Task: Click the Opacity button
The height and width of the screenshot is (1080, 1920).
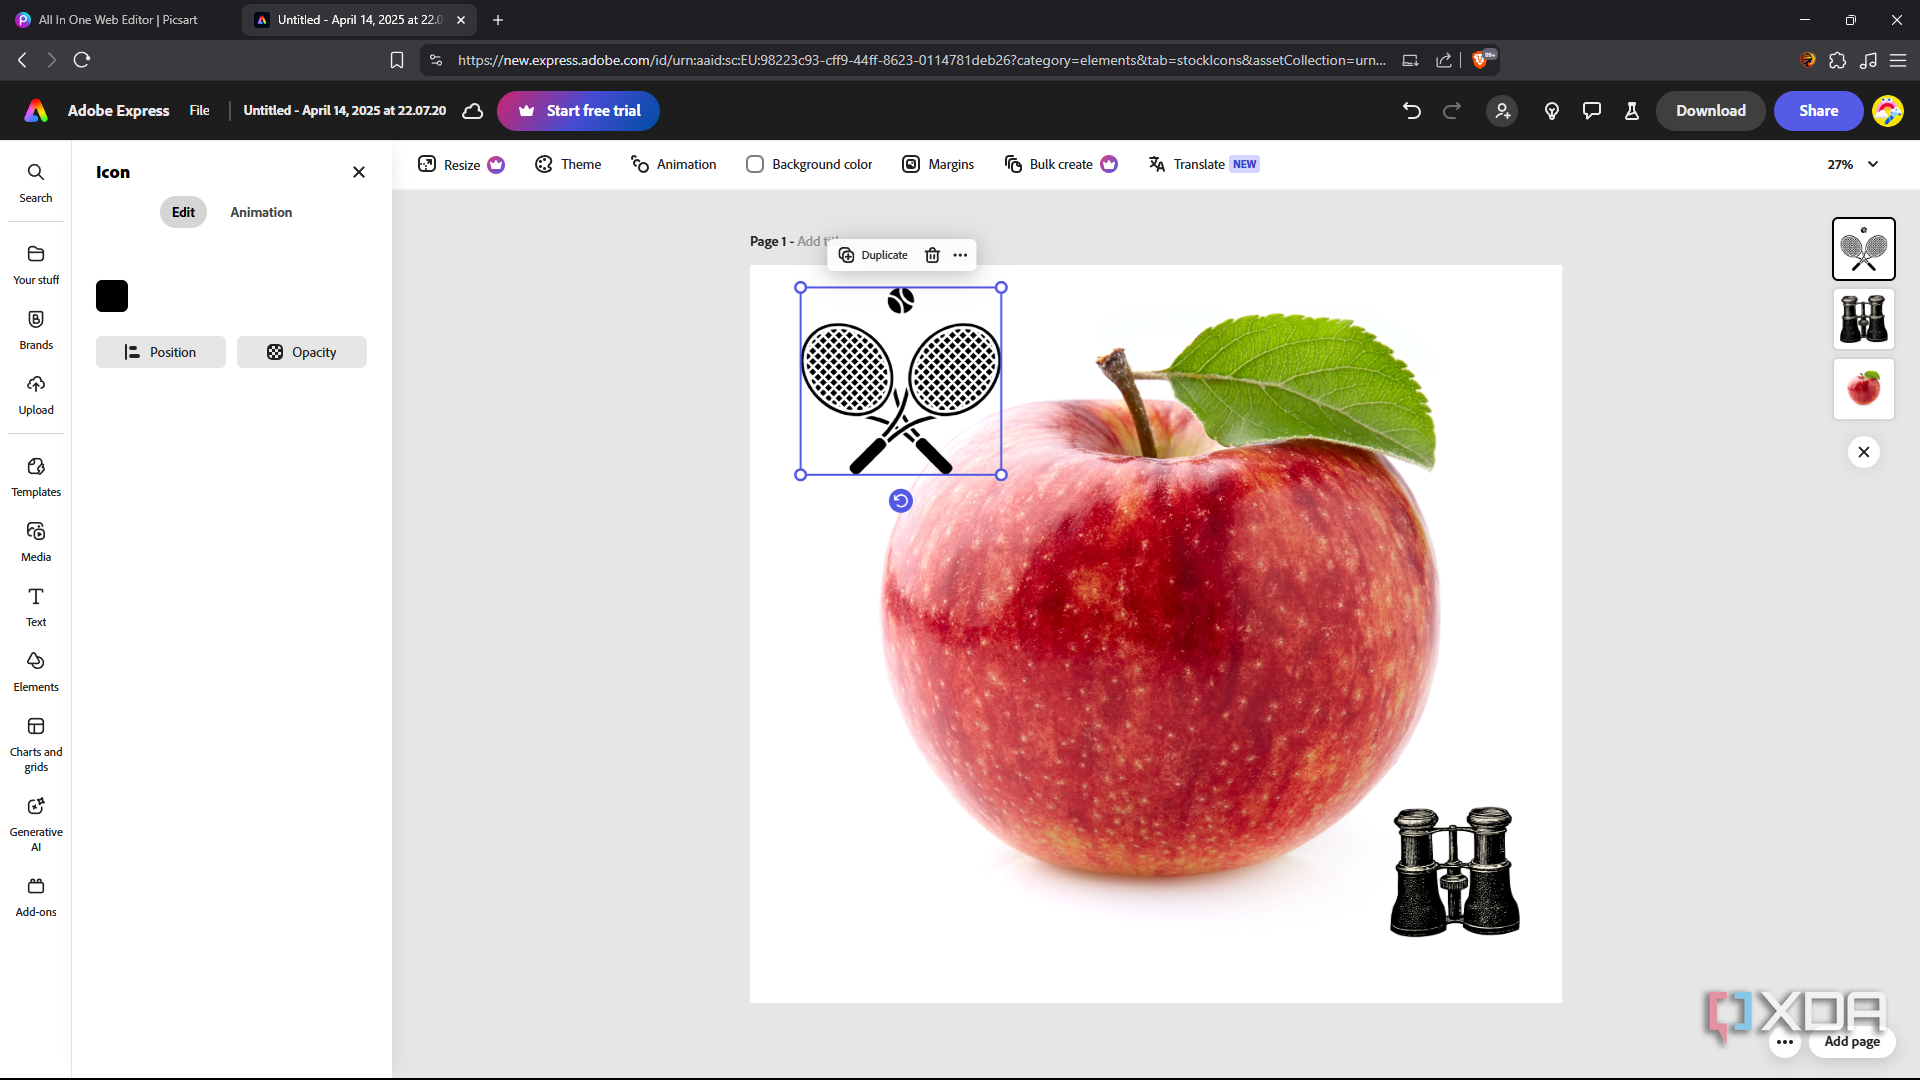Action: 302,352
